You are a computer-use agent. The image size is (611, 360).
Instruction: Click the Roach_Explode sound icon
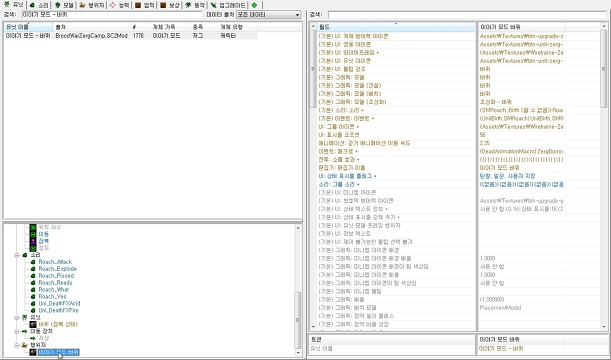point(33,269)
